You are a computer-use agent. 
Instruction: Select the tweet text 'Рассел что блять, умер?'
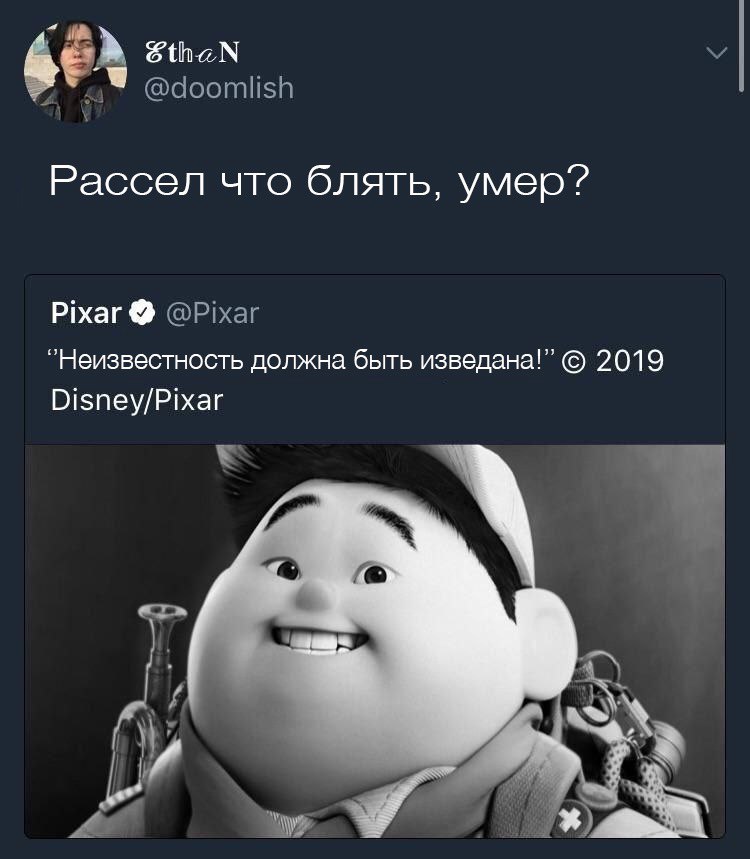(319, 182)
